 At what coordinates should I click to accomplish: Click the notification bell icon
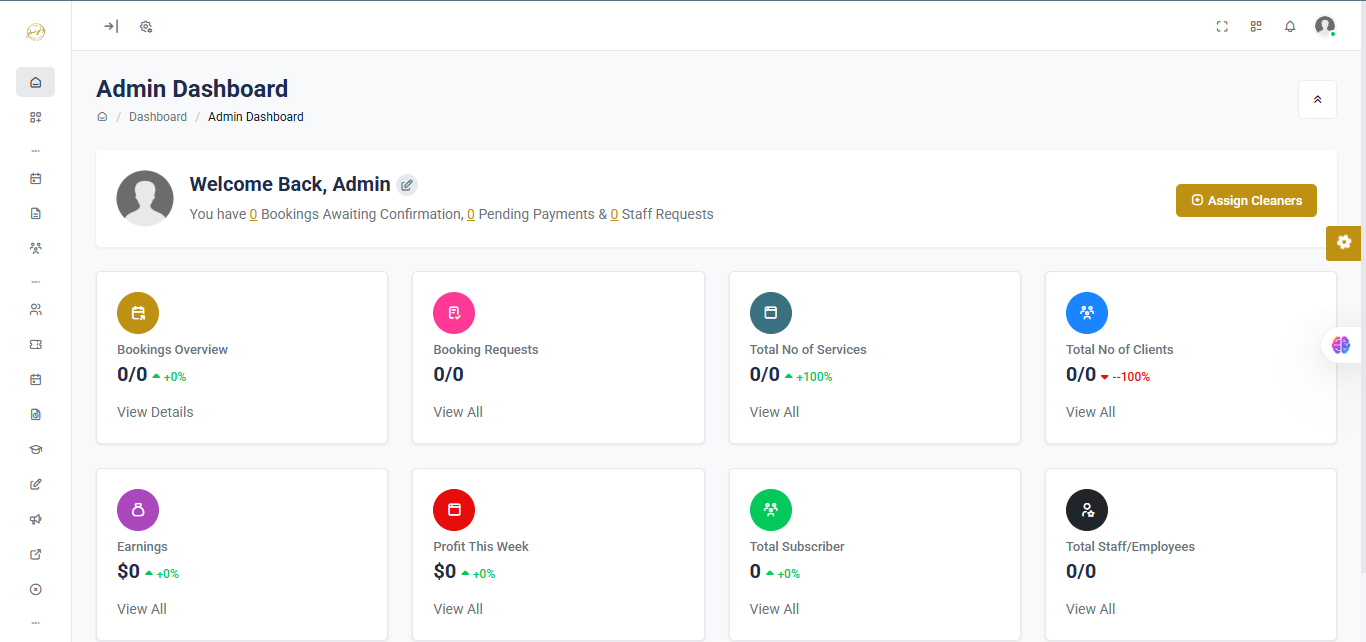tap(1290, 27)
